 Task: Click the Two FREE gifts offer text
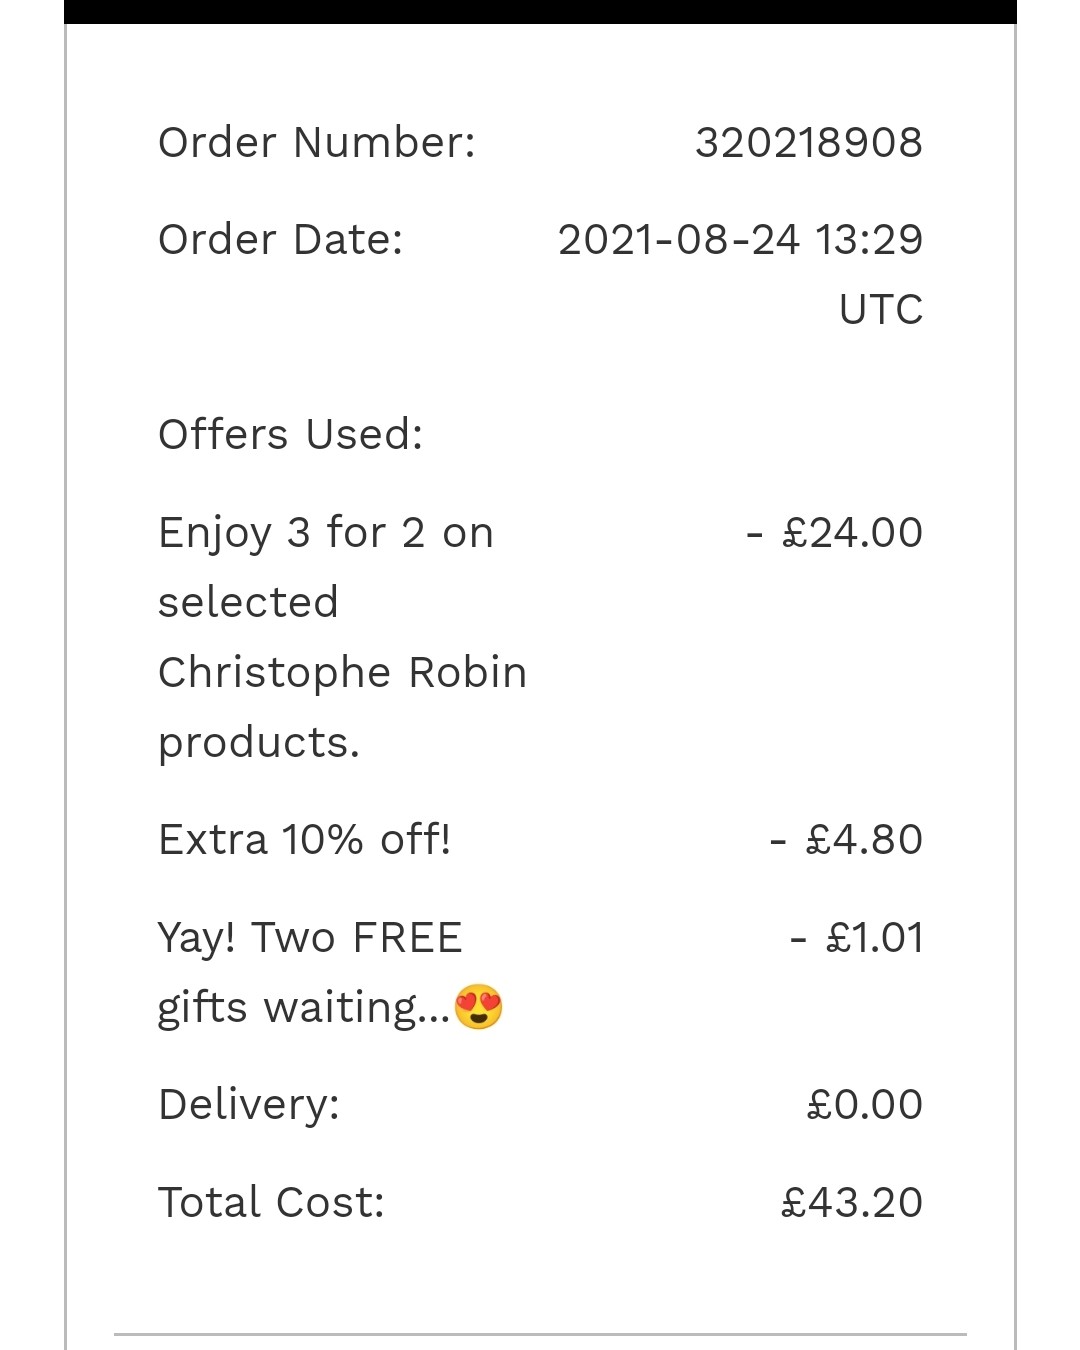pyautogui.click(x=309, y=938)
